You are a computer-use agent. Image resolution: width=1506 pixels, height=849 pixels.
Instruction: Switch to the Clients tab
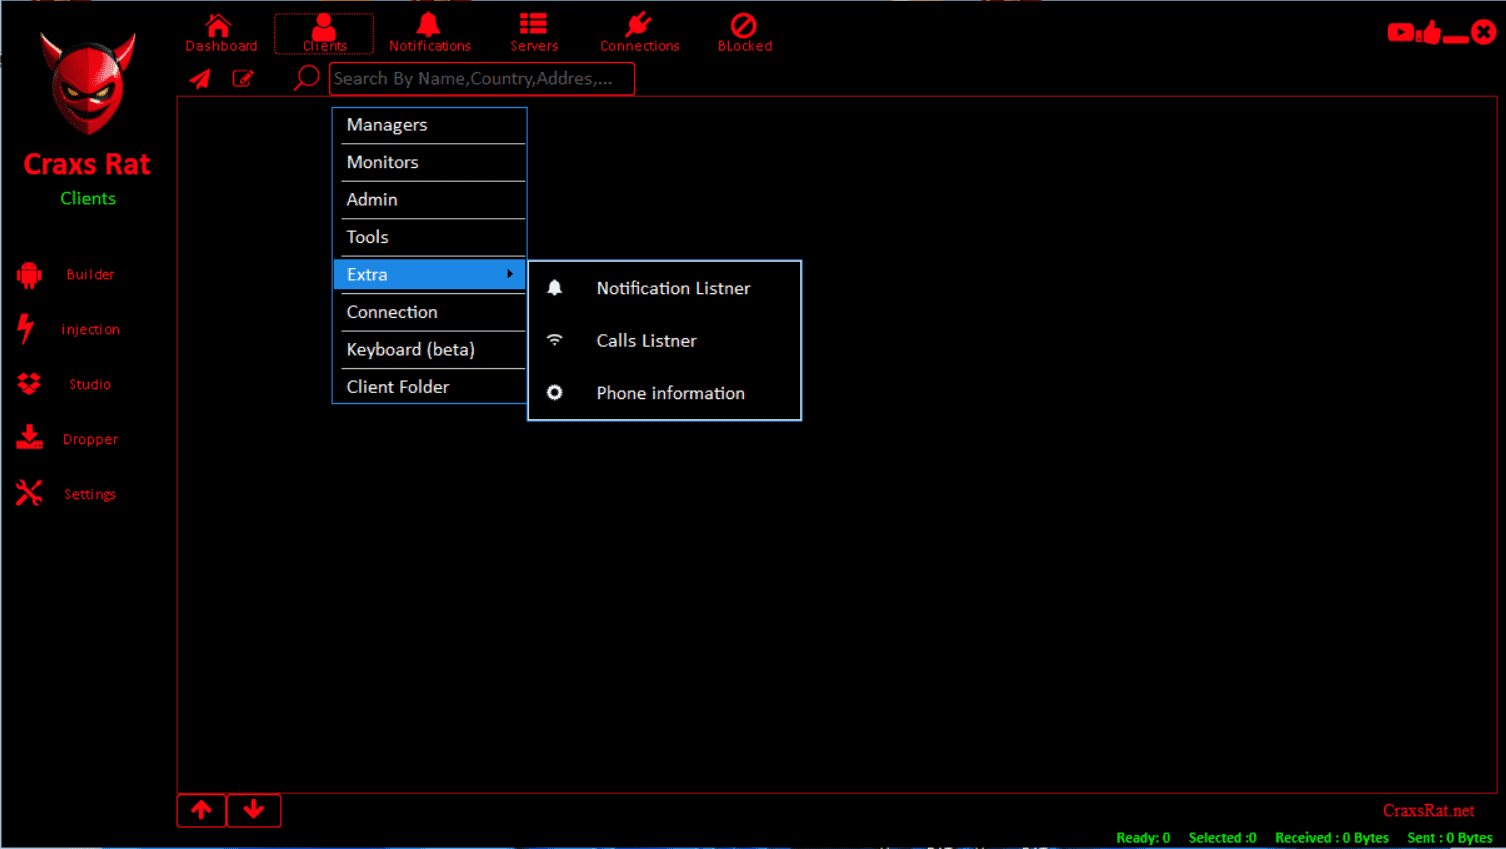point(324,33)
